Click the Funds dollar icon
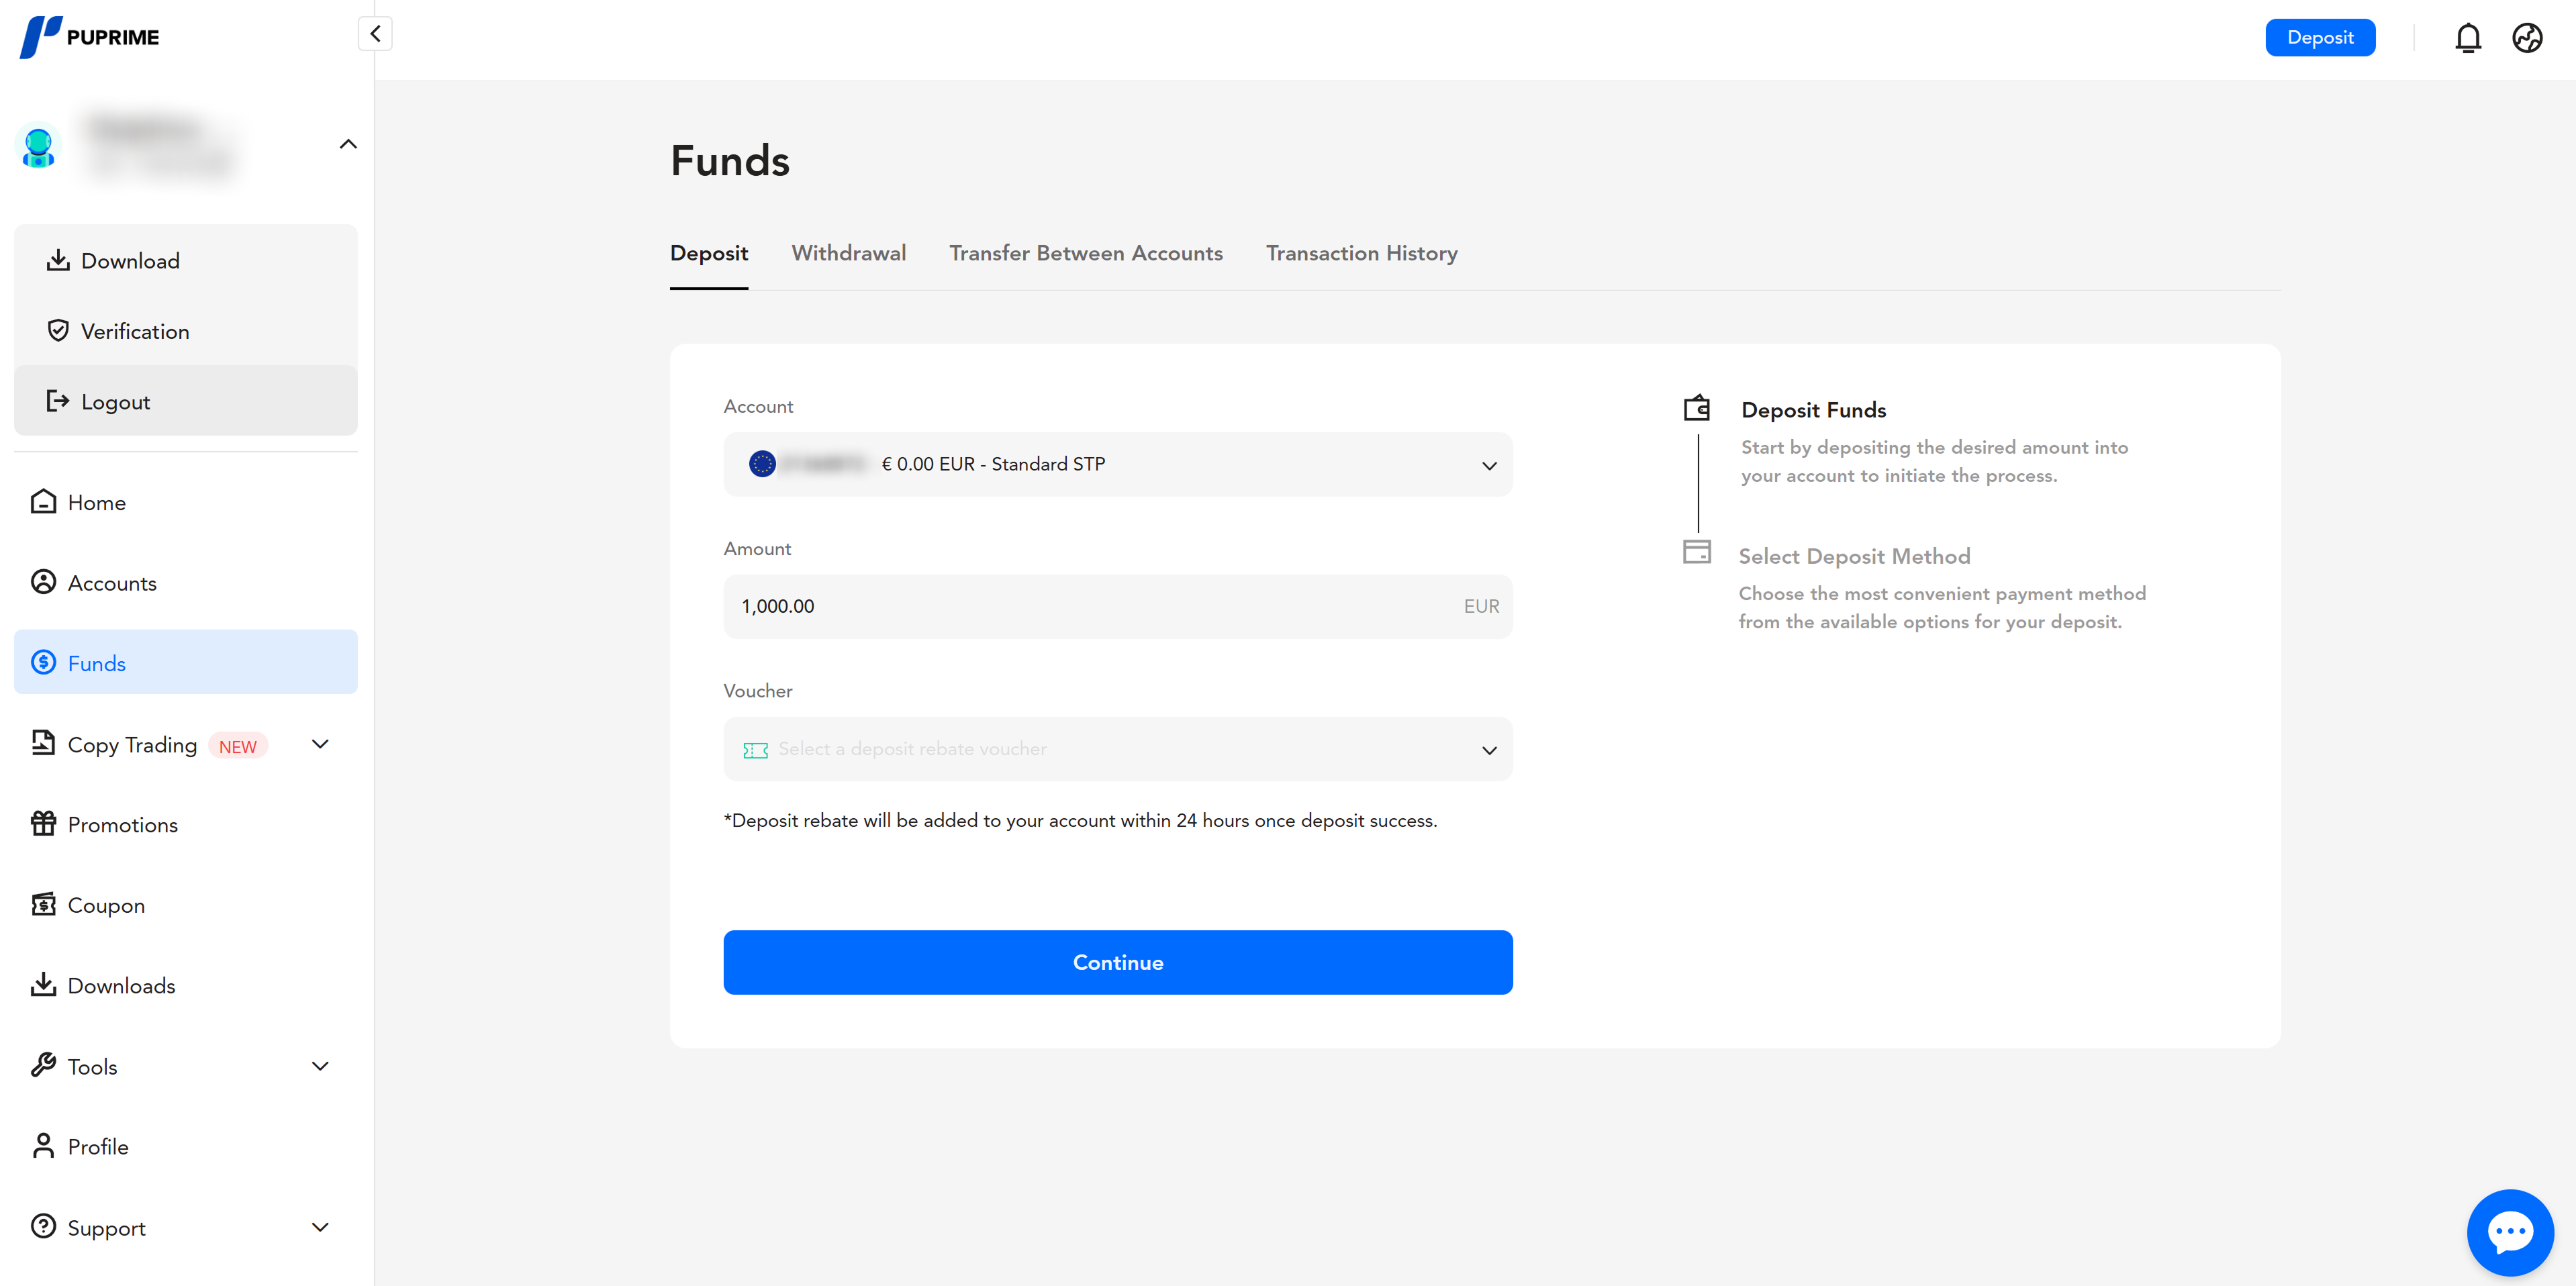Screen dimensions: 2576x1286 point(43,662)
